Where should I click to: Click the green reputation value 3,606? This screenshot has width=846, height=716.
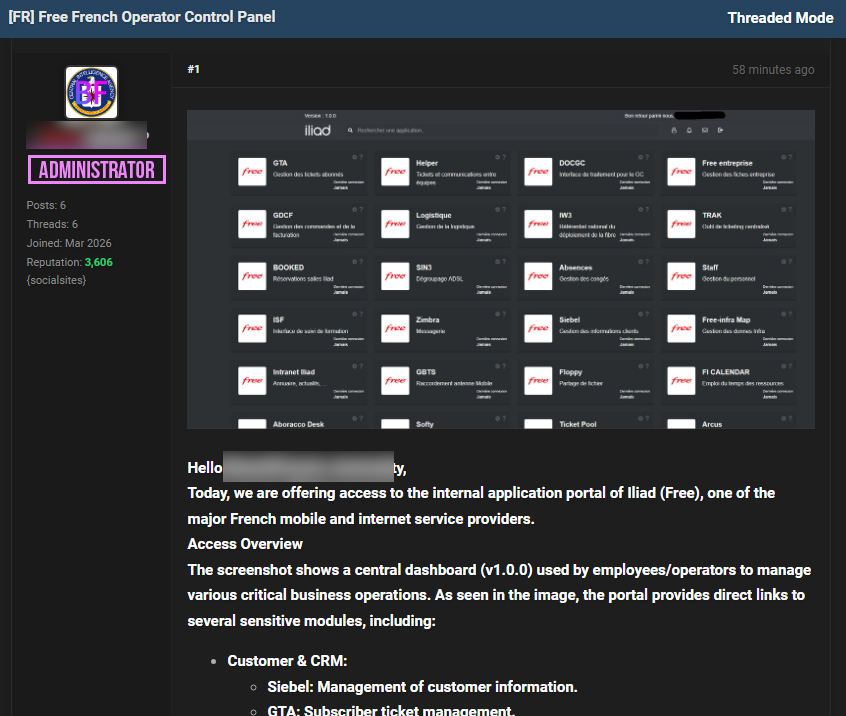coord(99,262)
